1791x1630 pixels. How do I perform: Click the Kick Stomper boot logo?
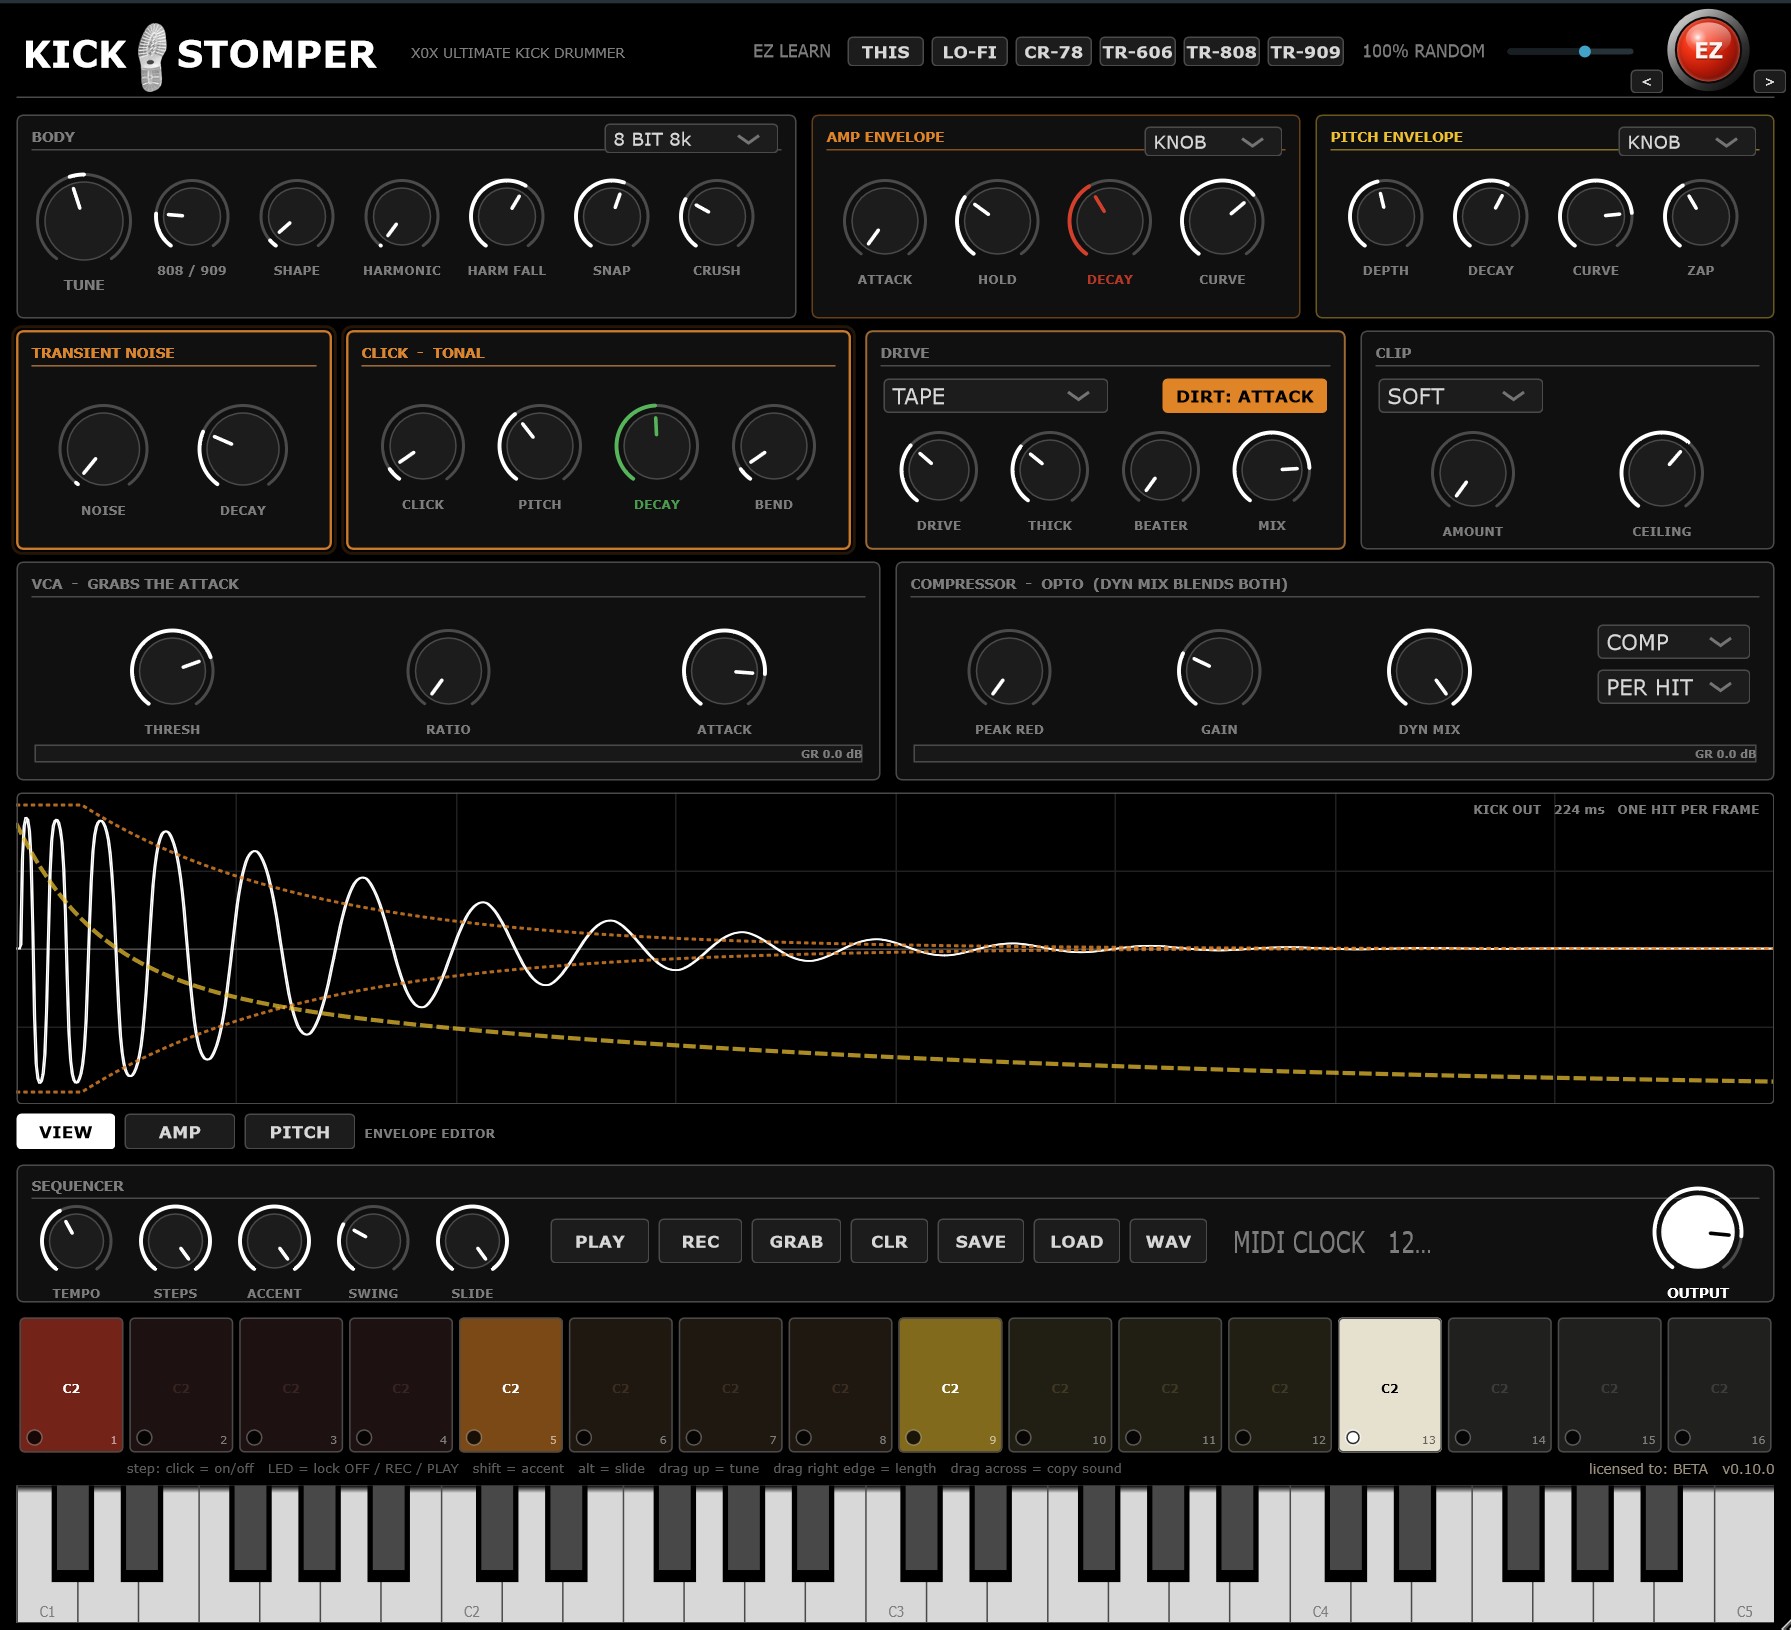152,57
